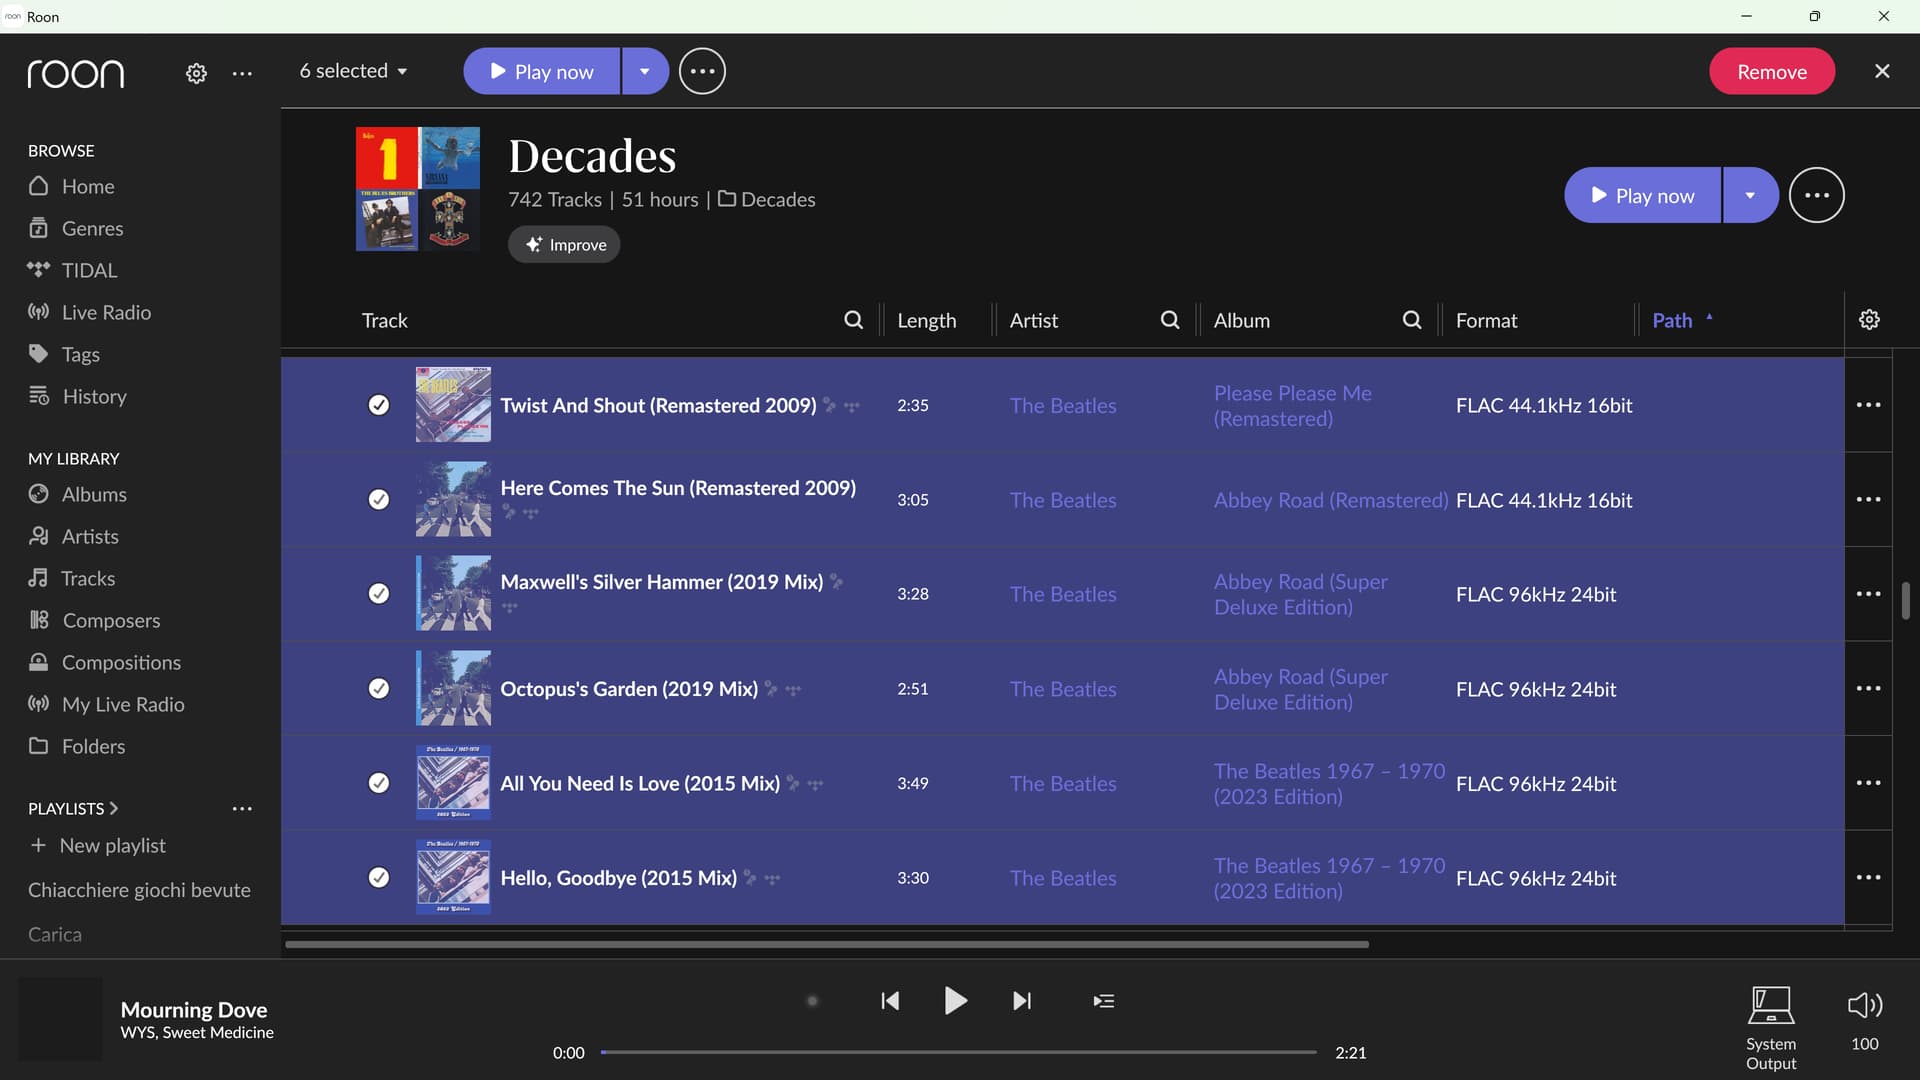
Task: Open selection more-options circle beside top Play now
Action: [702, 71]
